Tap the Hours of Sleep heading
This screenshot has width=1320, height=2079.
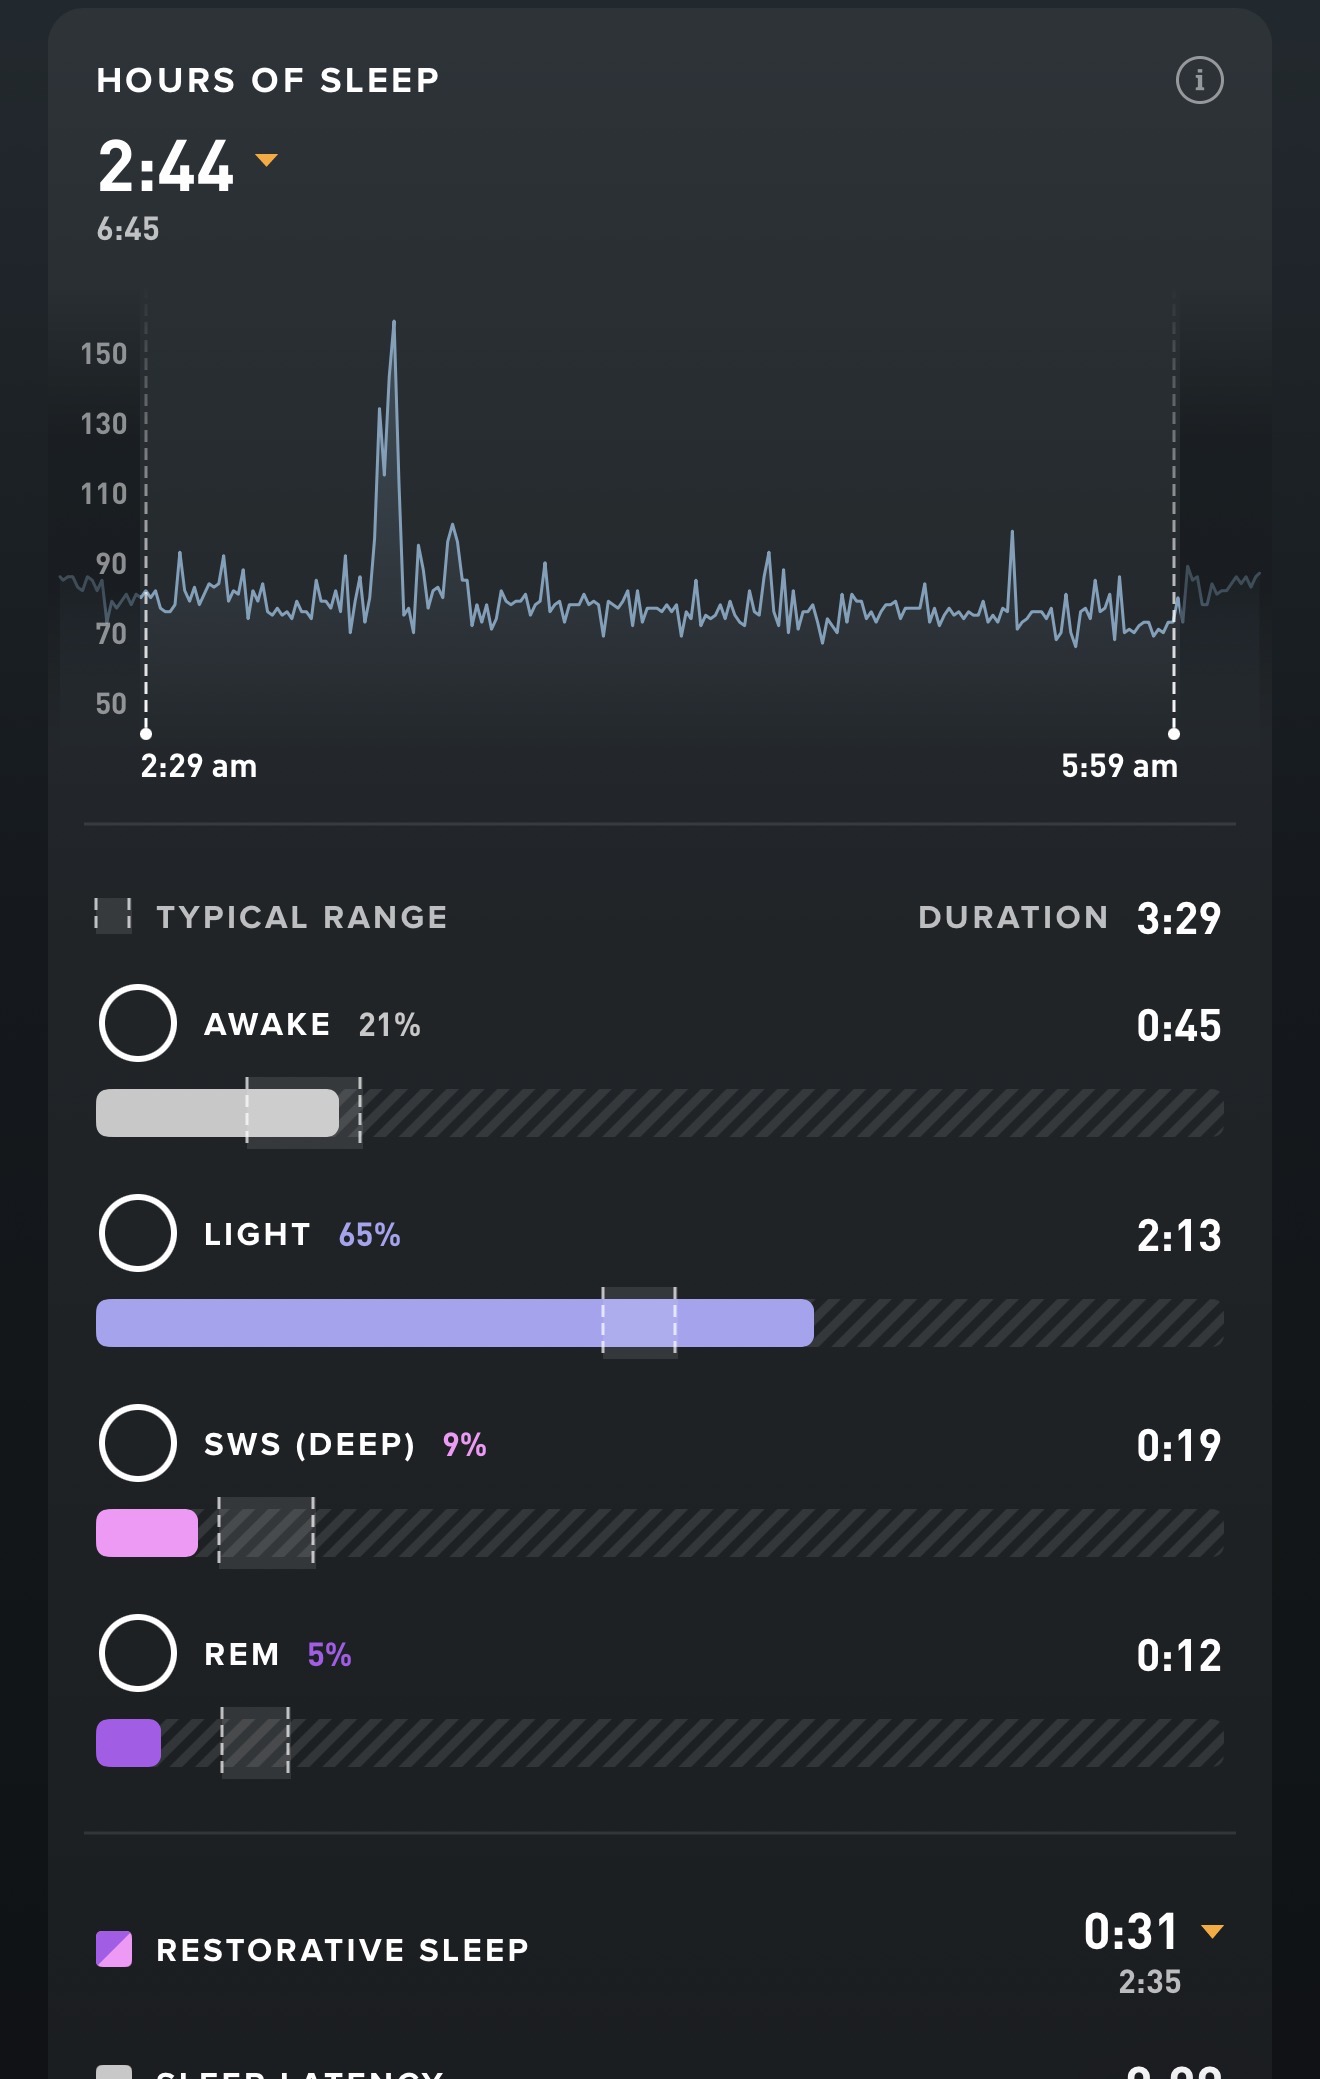(268, 80)
